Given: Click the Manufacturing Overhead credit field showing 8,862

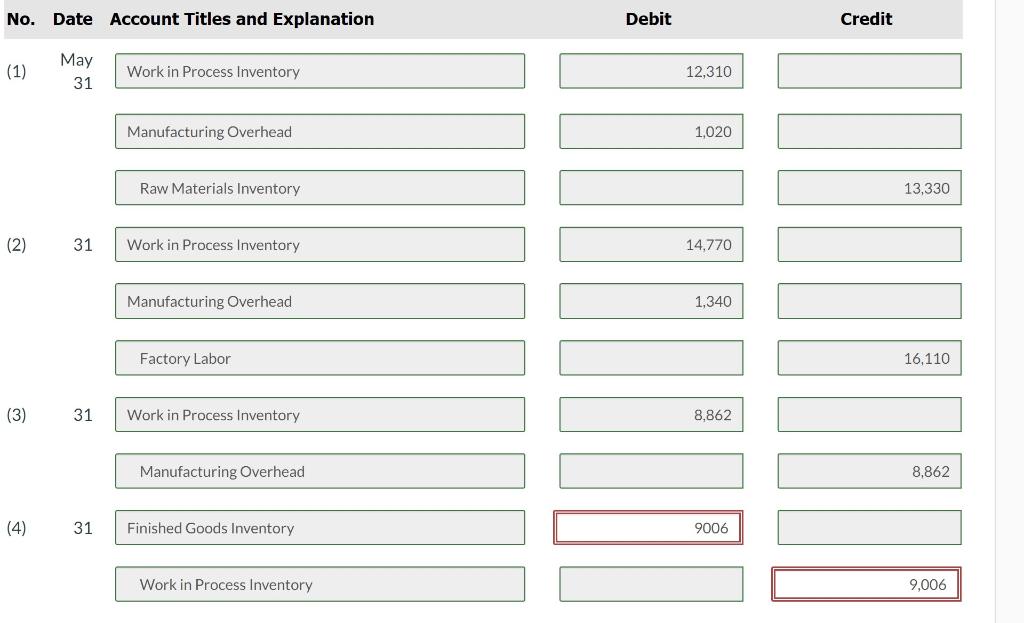Looking at the screenshot, I should click(x=868, y=471).
